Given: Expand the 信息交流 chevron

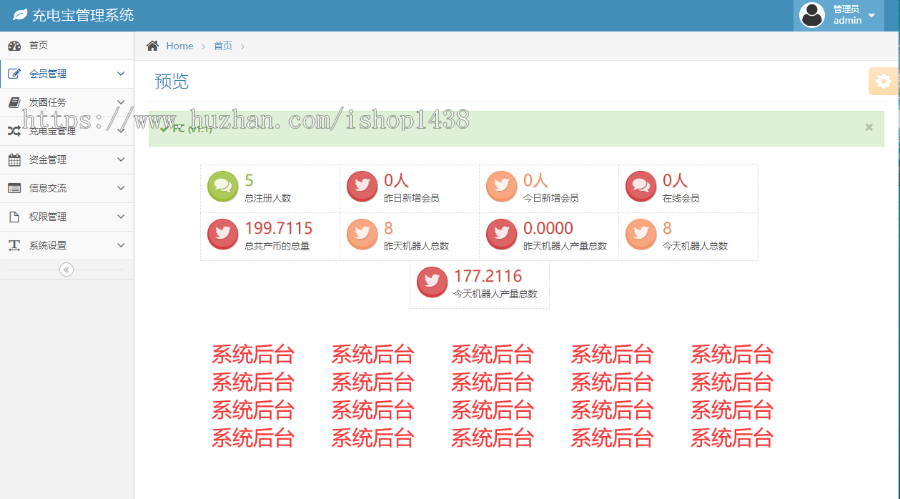Looking at the screenshot, I should click(121, 188).
